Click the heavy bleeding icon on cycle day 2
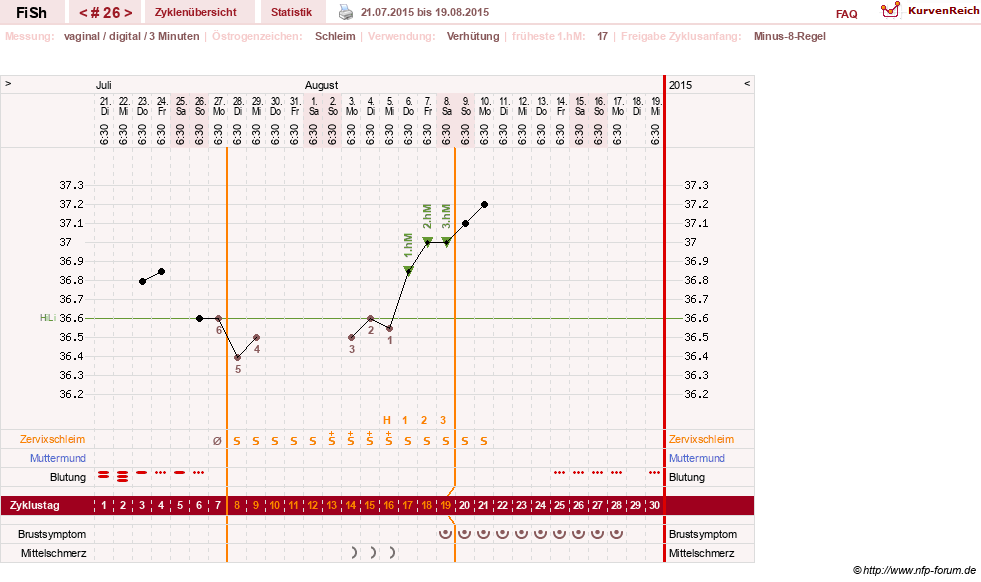Viewport: 981px width, 582px height. (x=123, y=476)
